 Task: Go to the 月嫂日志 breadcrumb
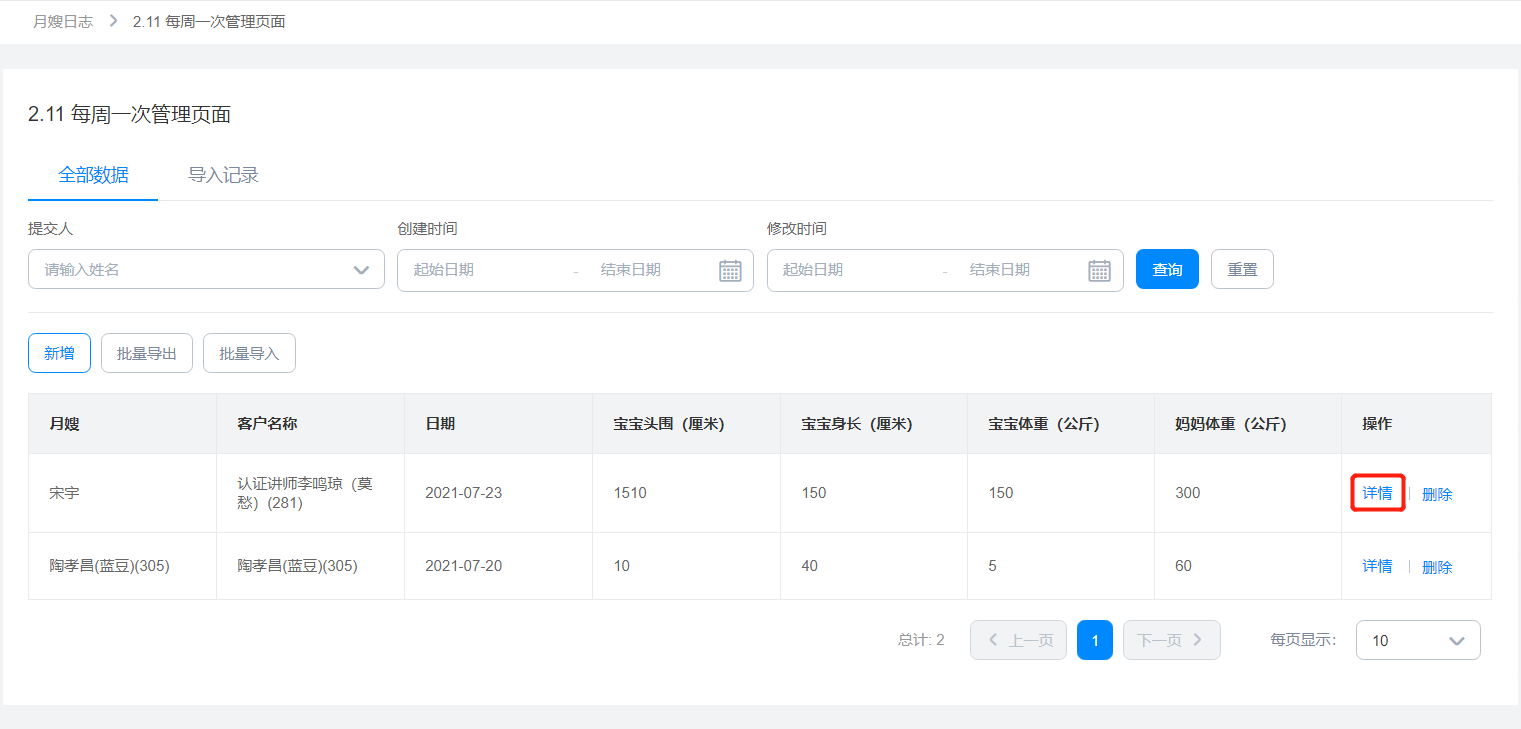tap(63, 21)
